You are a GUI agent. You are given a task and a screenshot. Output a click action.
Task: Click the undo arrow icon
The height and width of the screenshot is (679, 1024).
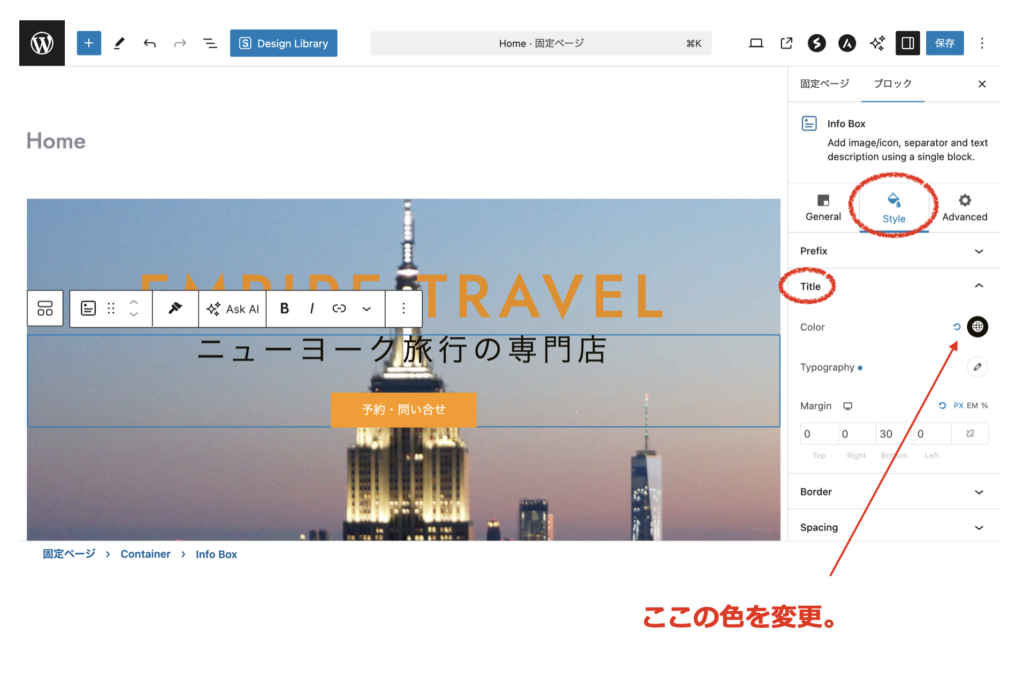click(149, 43)
